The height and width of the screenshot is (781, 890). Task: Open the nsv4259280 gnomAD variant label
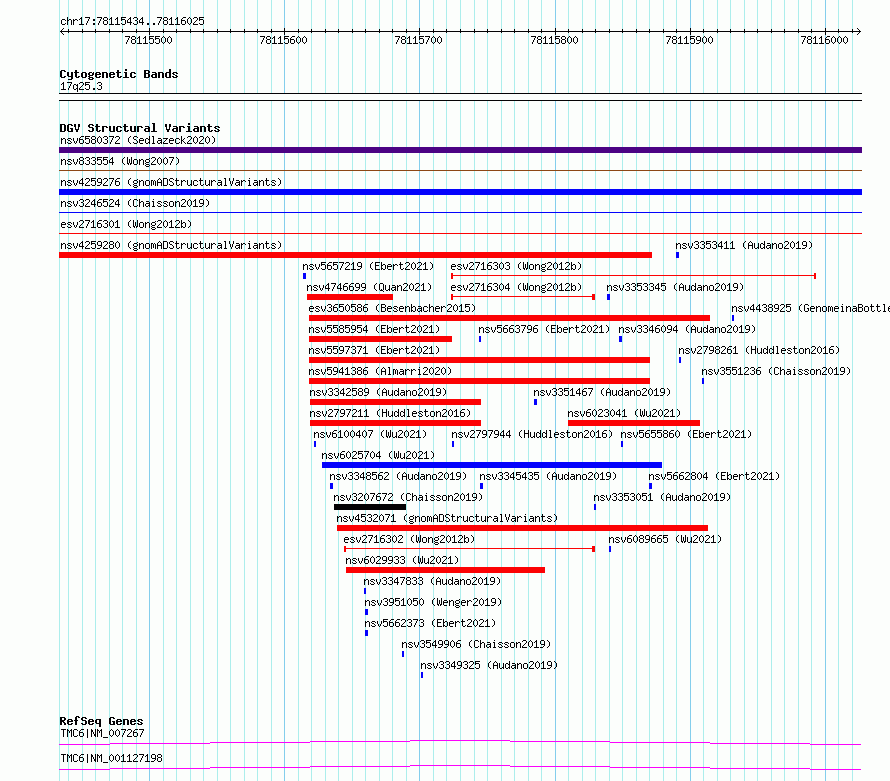[171, 245]
